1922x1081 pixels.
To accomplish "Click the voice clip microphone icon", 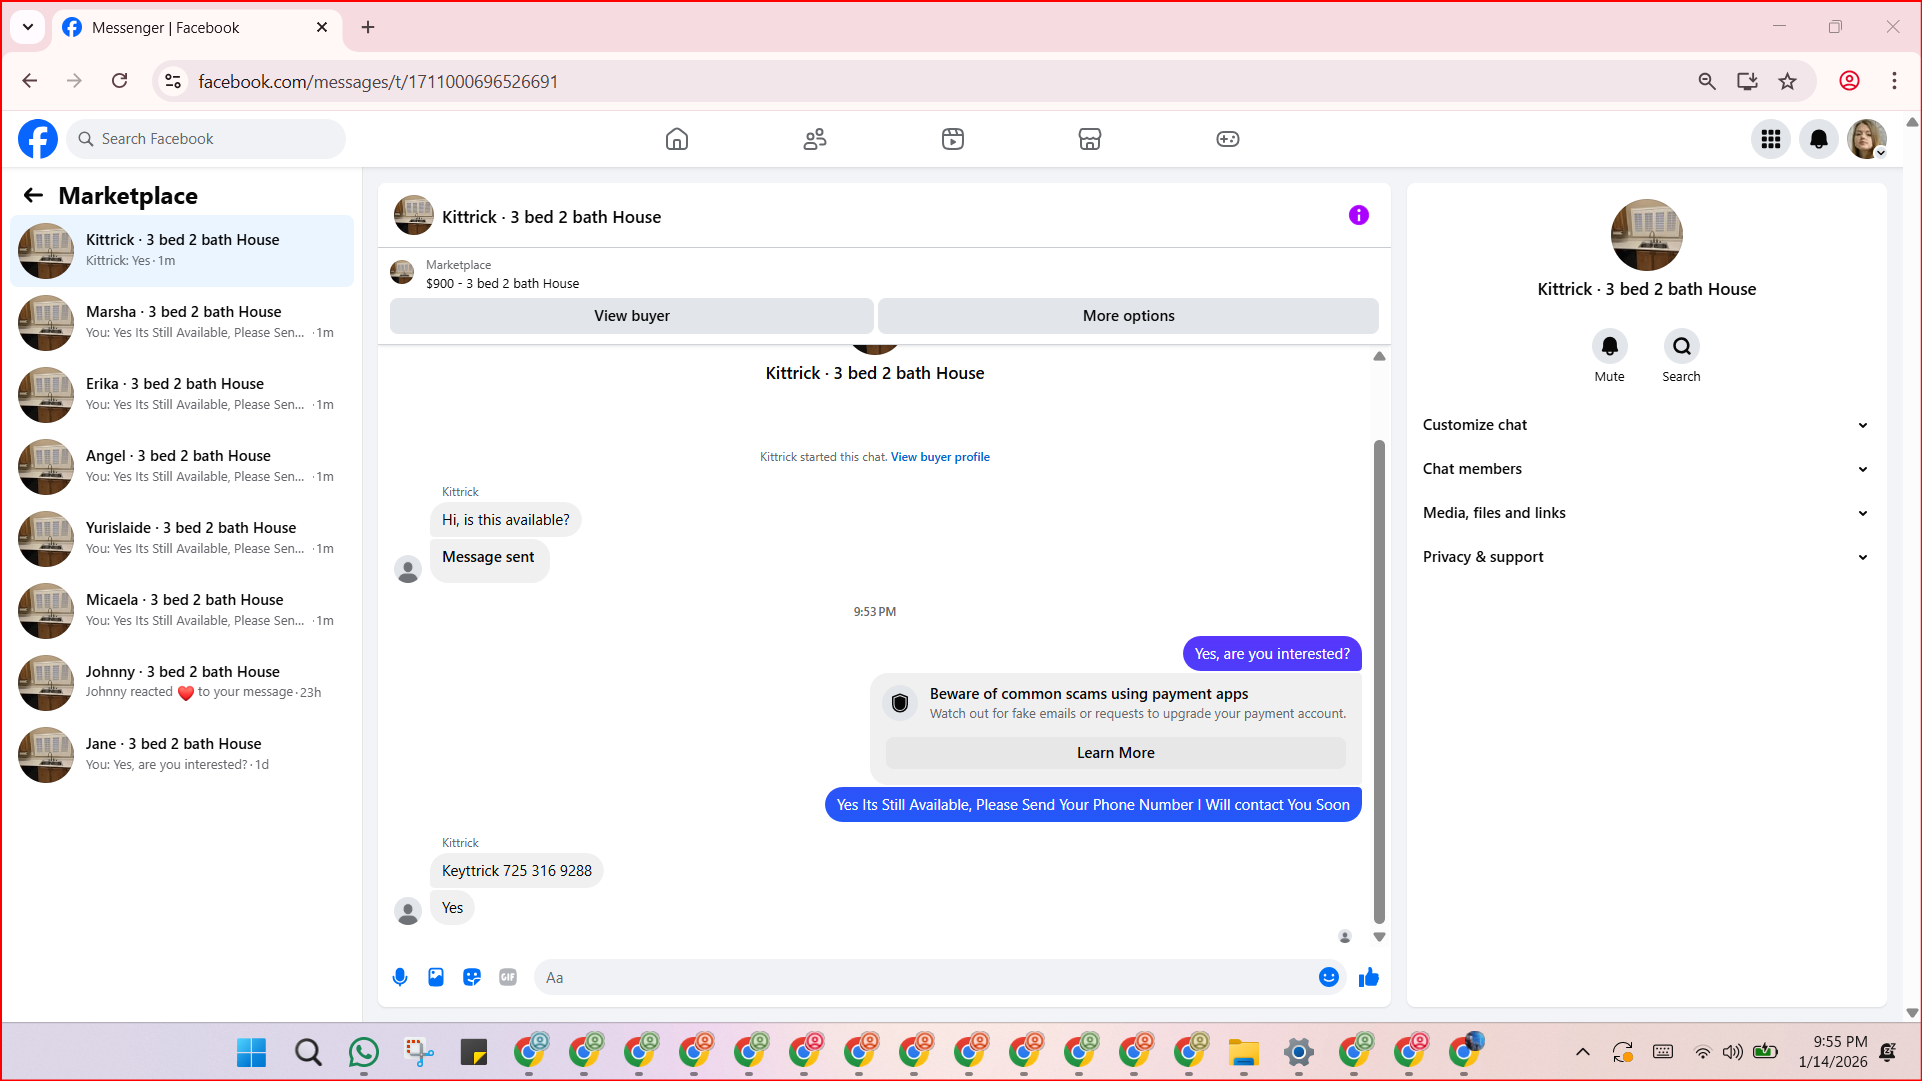I will [x=400, y=977].
